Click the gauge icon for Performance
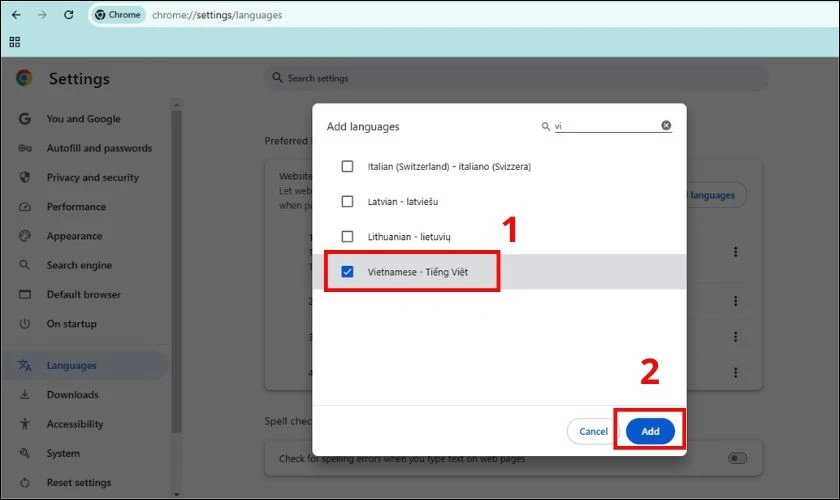 [x=25, y=207]
